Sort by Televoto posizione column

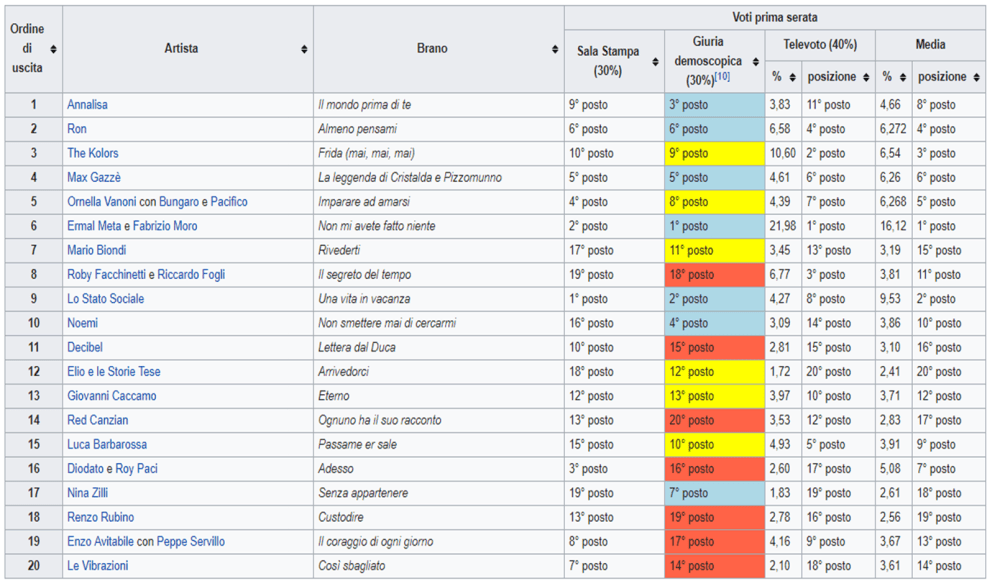point(866,77)
